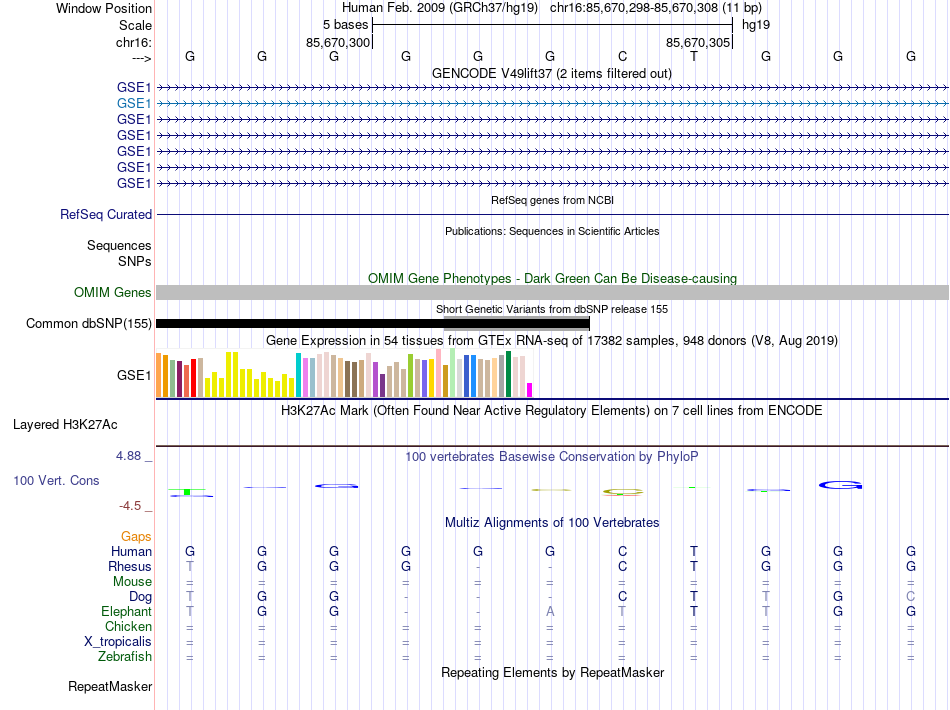Click base C in the top sequence ruler

[x=622, y=56]
